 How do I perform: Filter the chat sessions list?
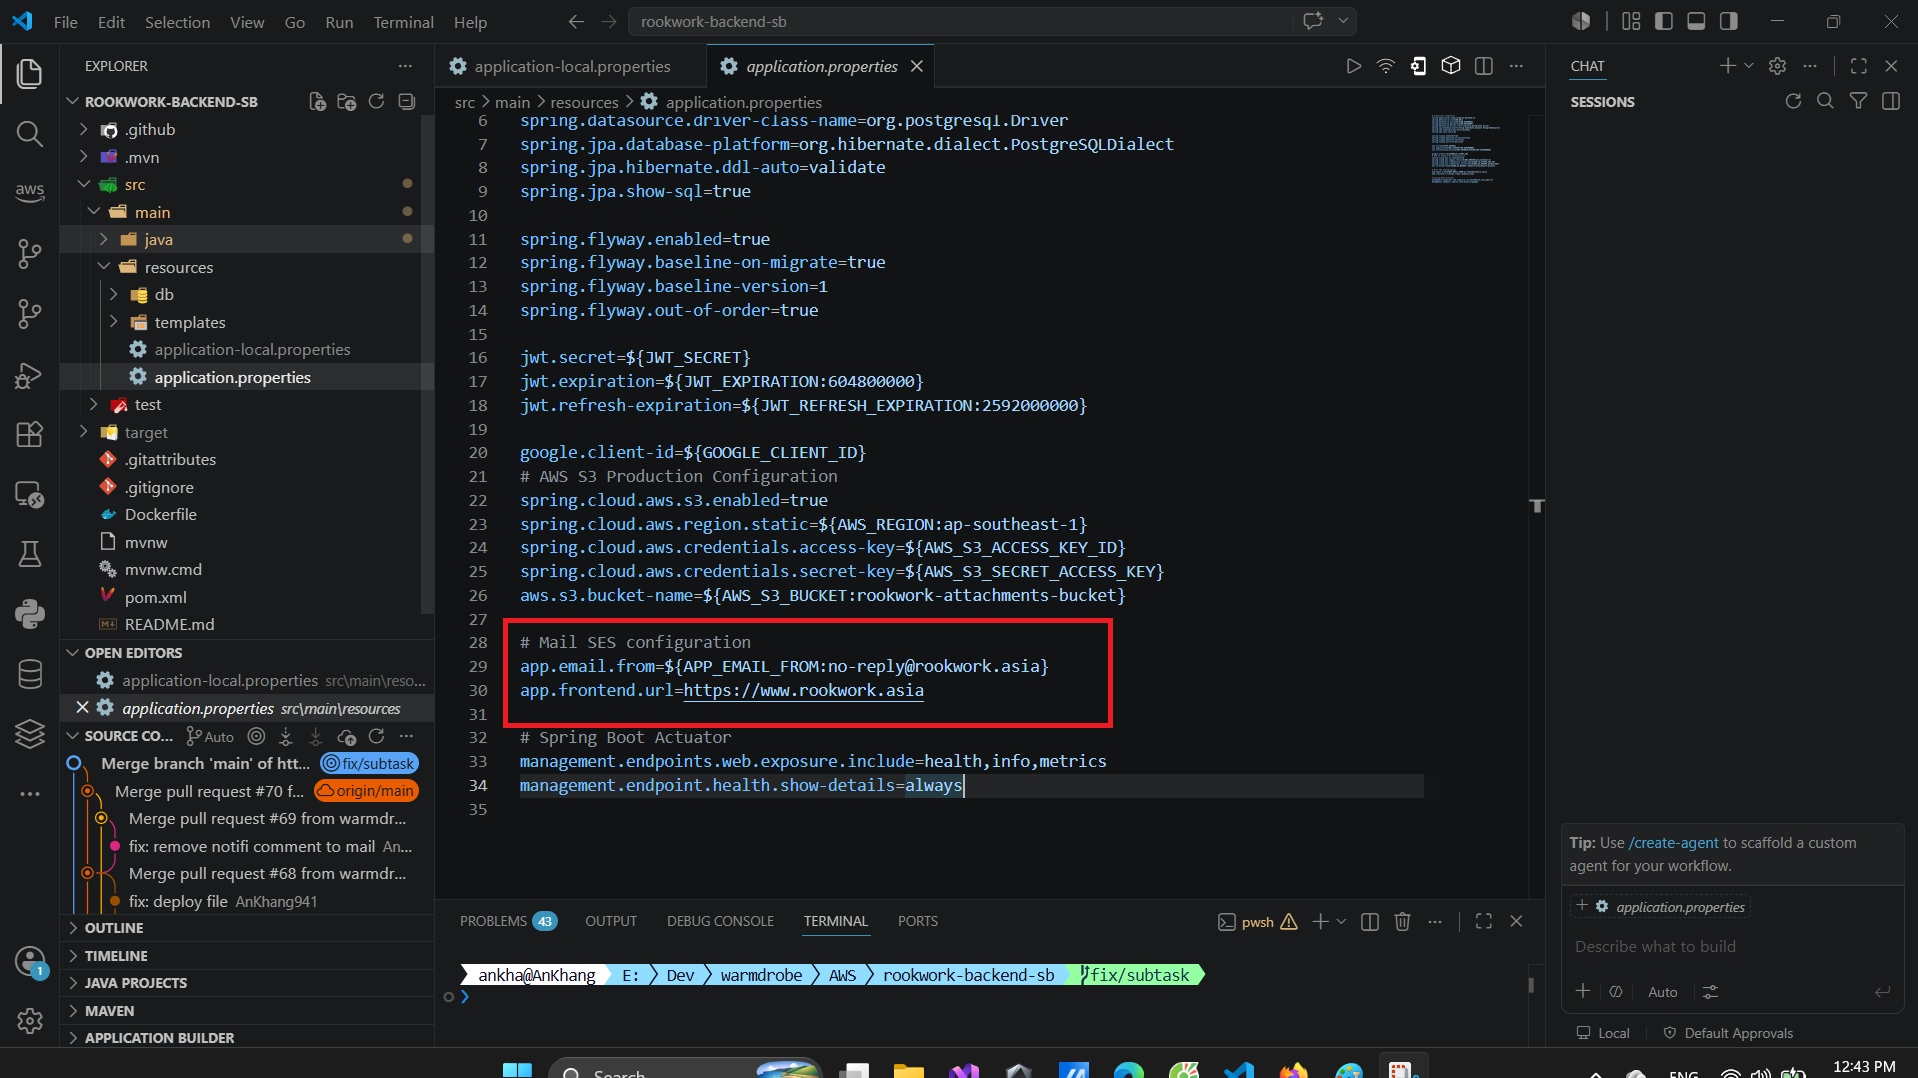click(x=1858, y=101)
